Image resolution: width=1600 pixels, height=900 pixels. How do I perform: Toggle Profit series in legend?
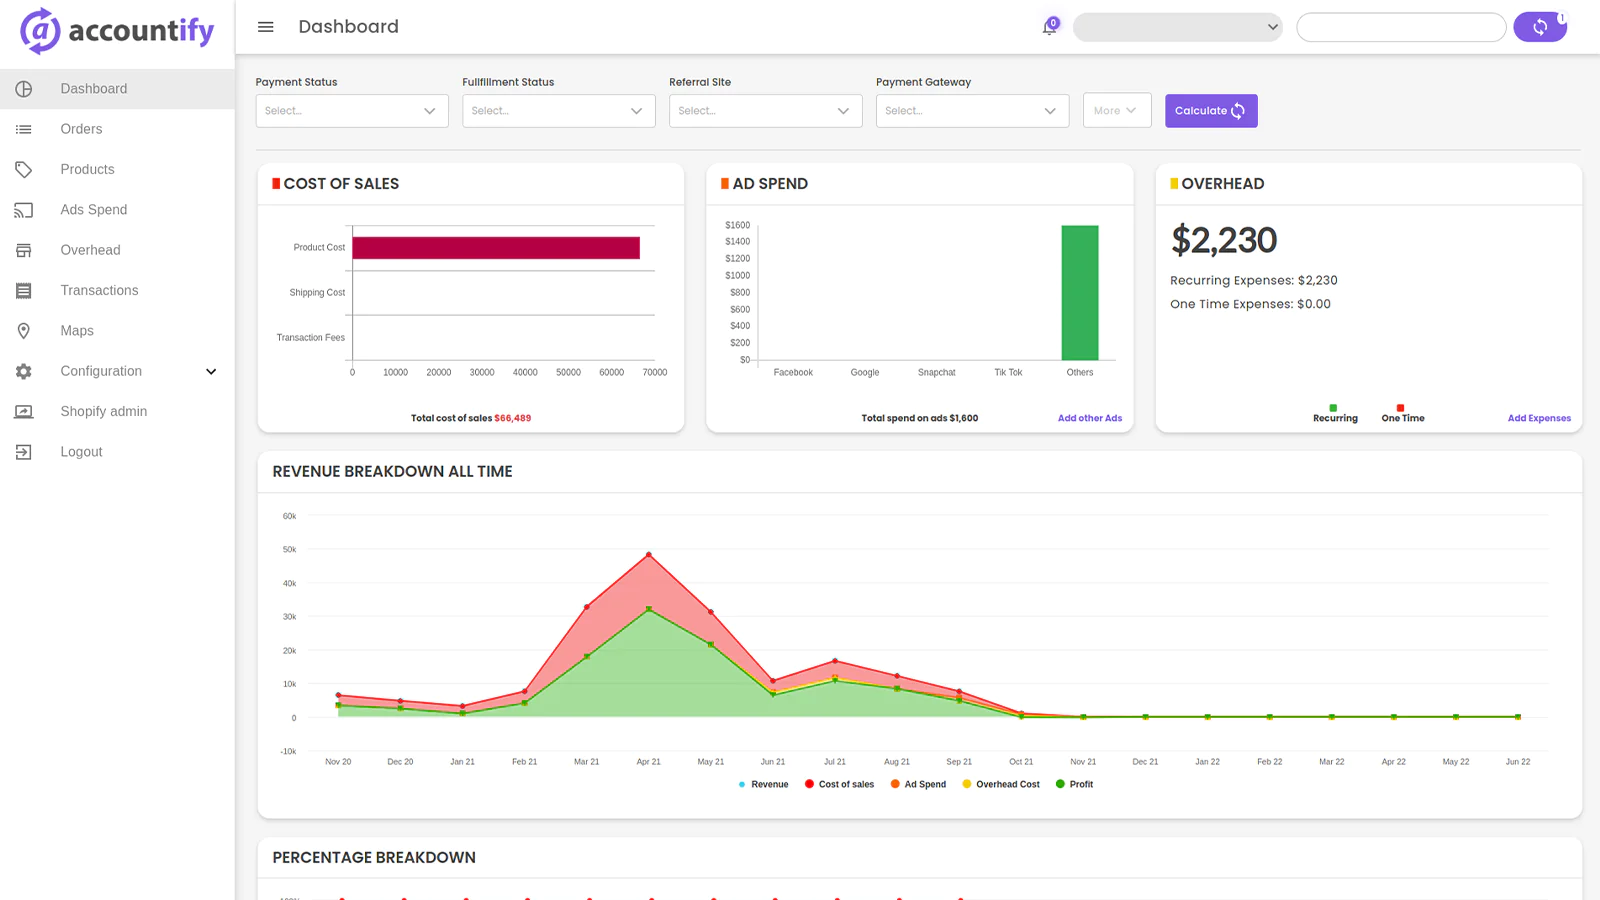(x=1075, y=784)
